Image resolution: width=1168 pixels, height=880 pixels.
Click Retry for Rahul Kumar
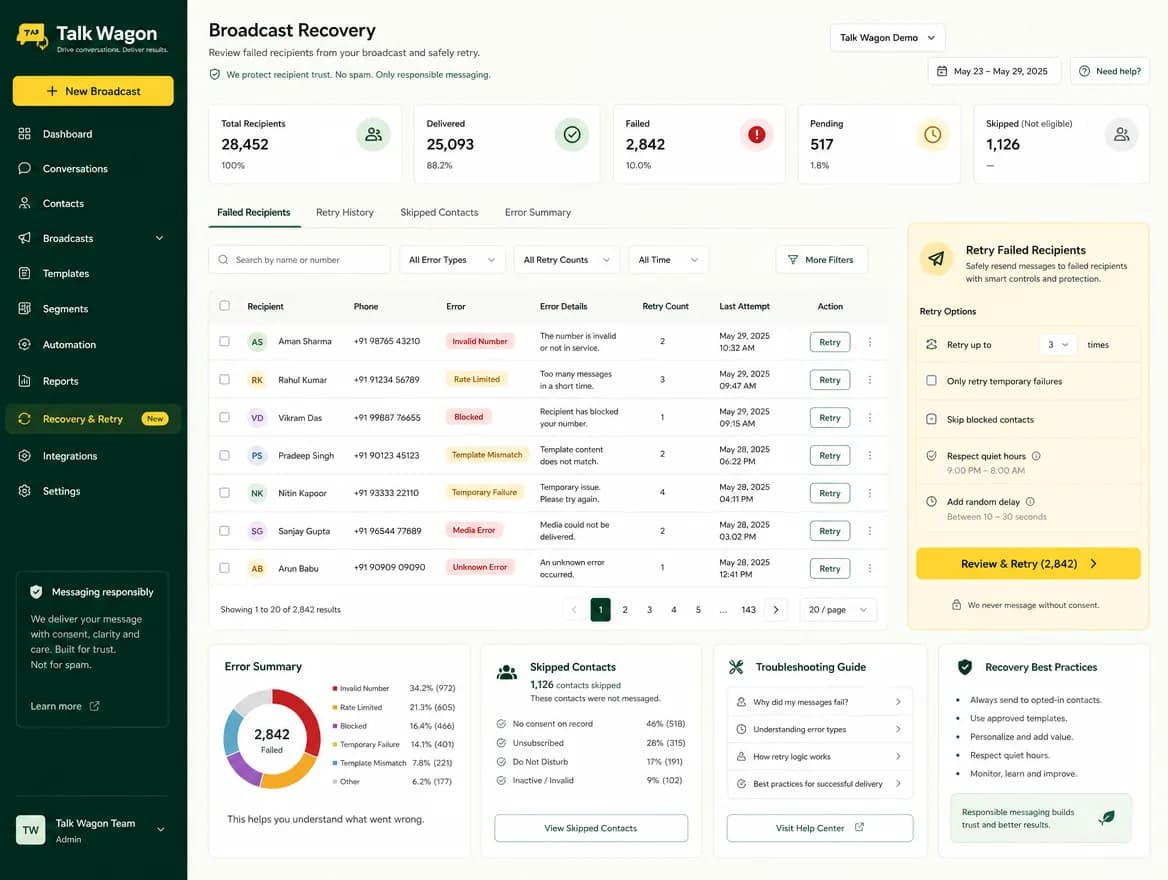pos(830,379)
